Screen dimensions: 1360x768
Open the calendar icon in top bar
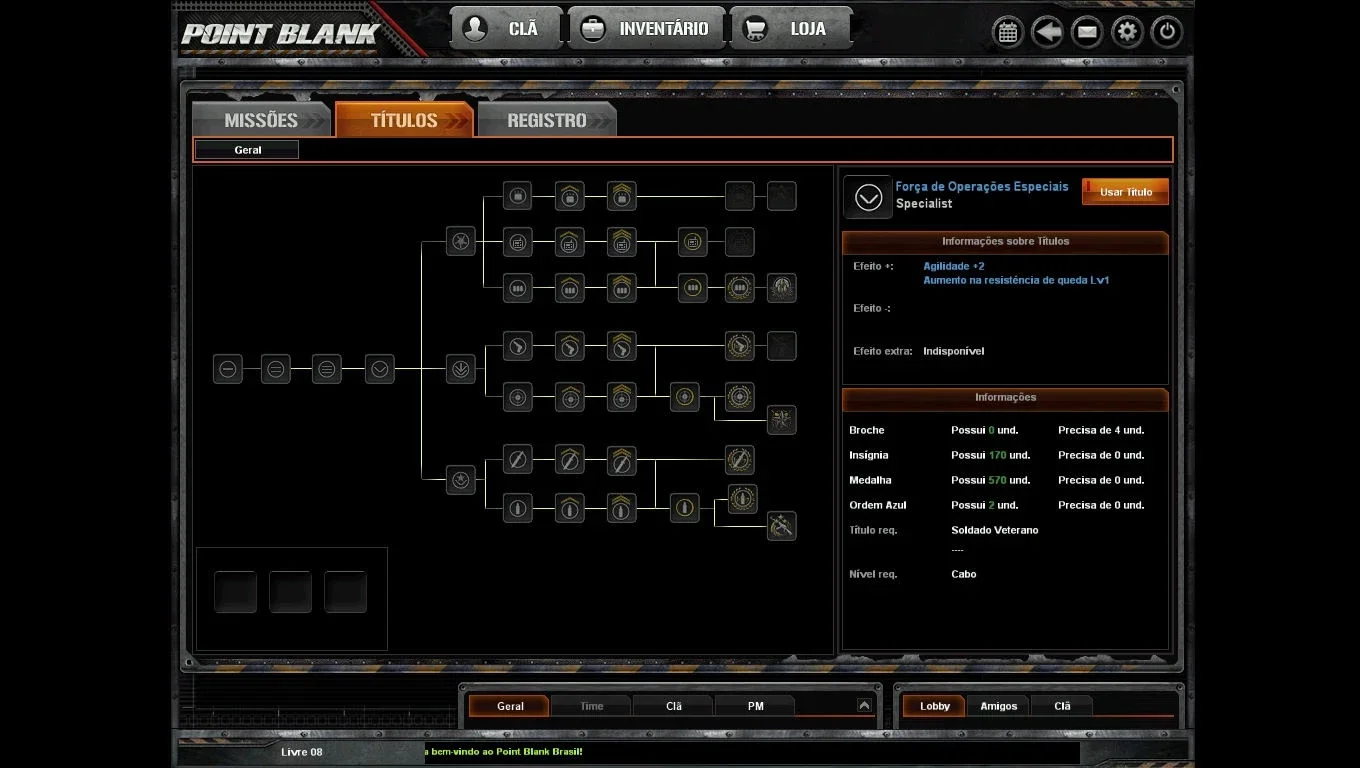point(1008,32)
